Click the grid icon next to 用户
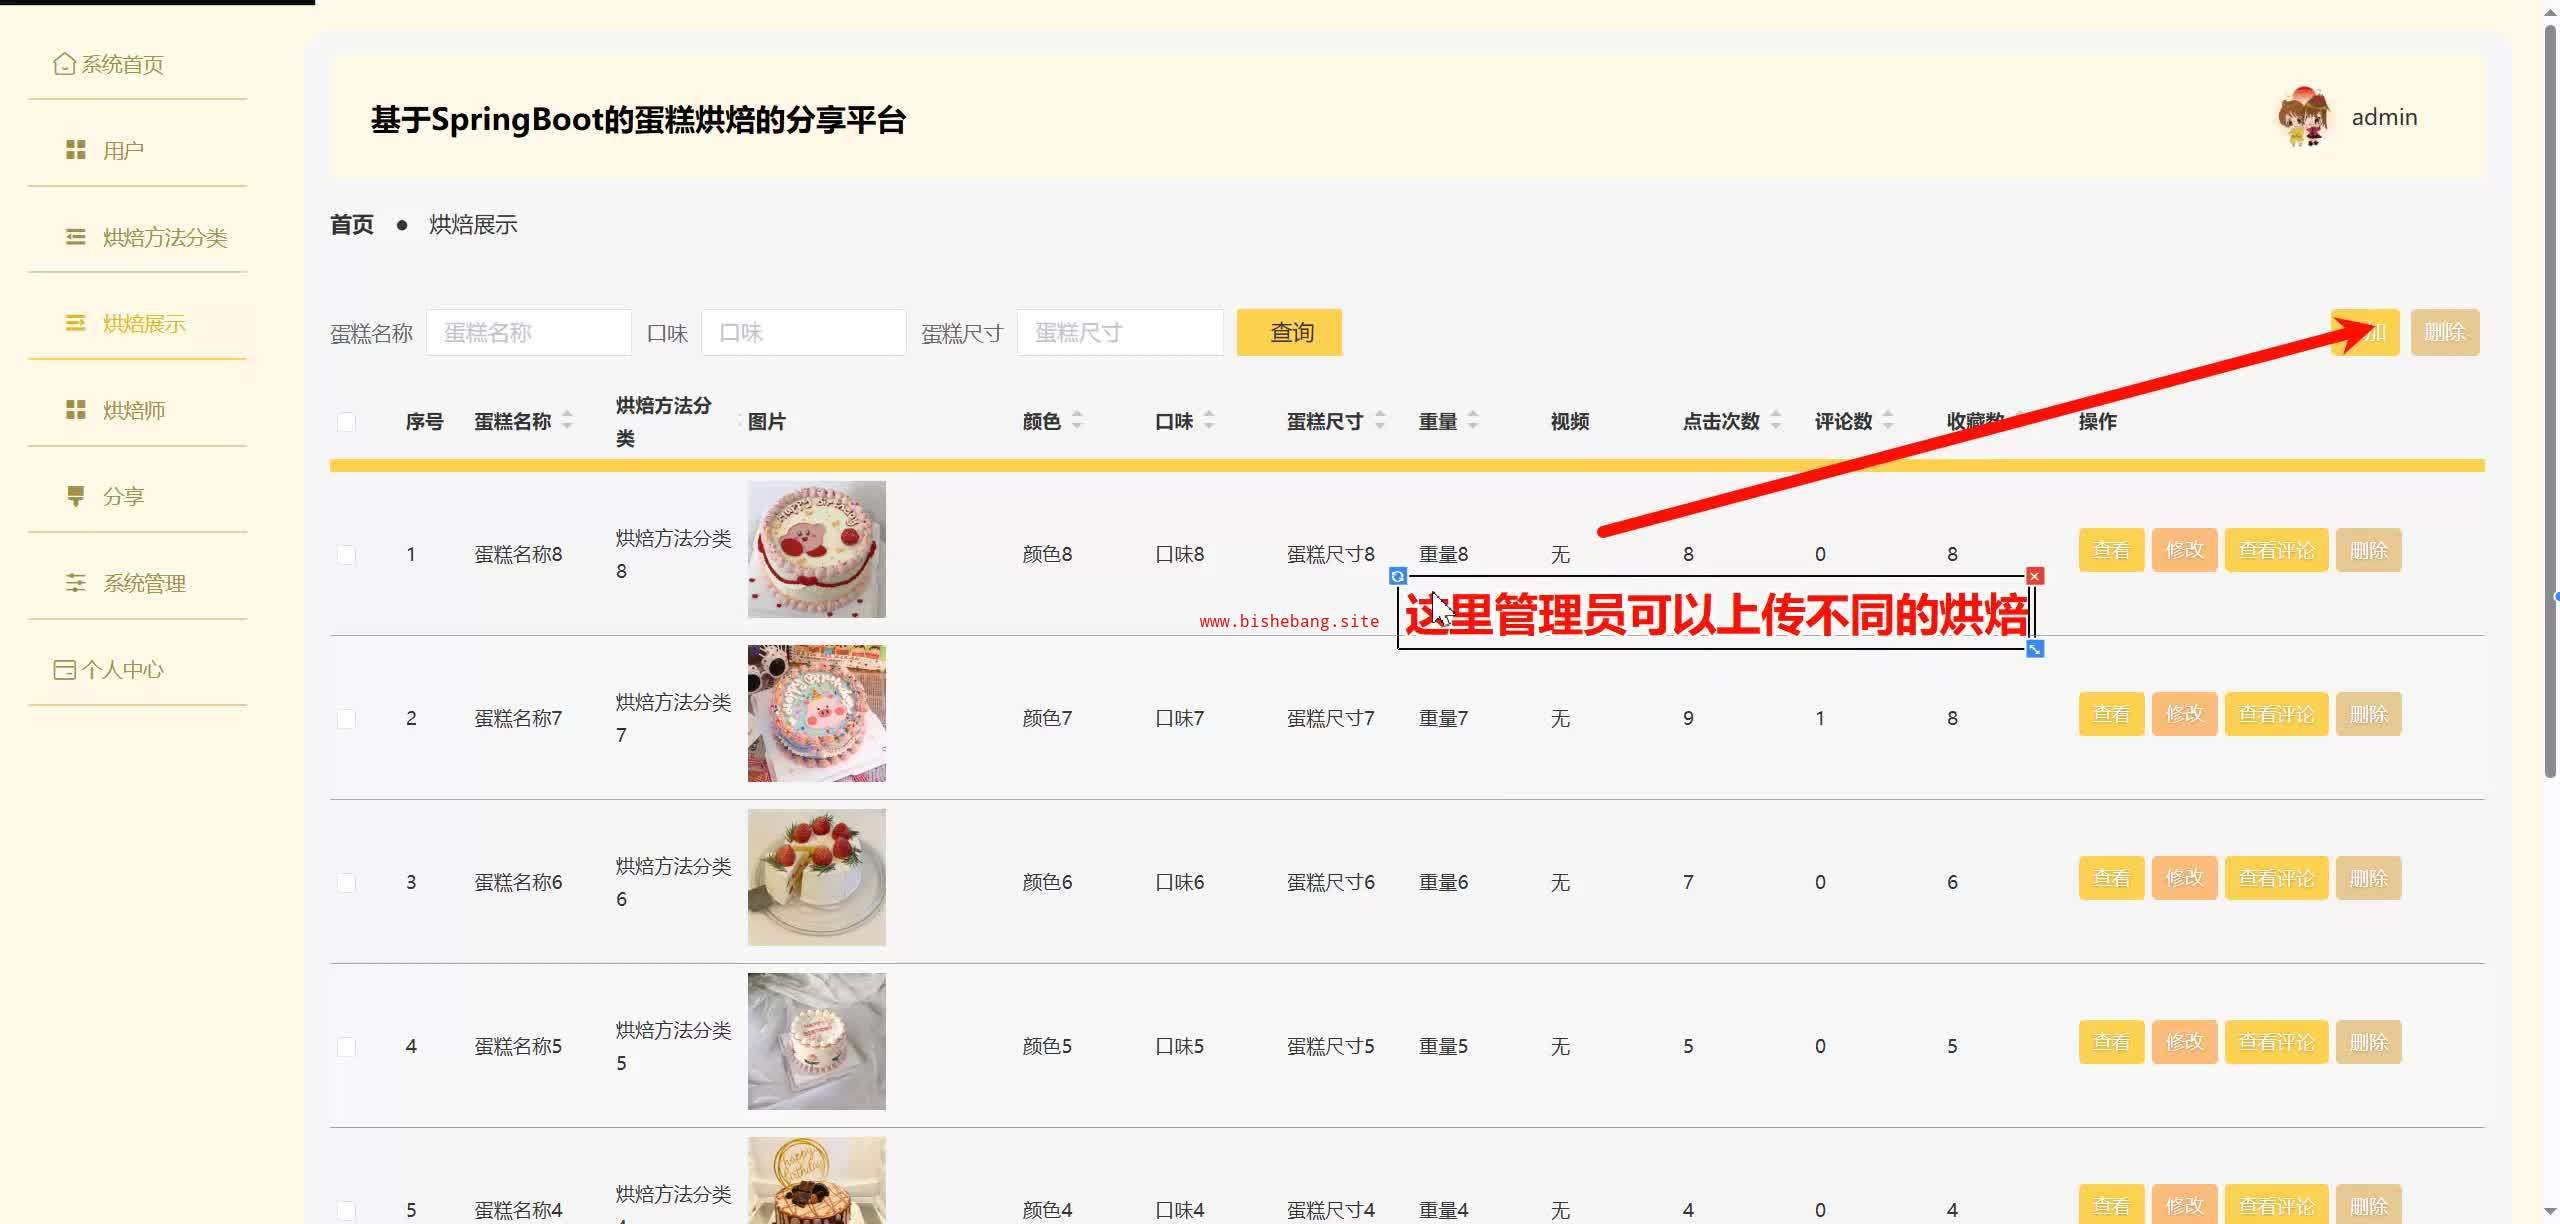The height and width of the screenshot is (1224, 2560). coord(76,150)
